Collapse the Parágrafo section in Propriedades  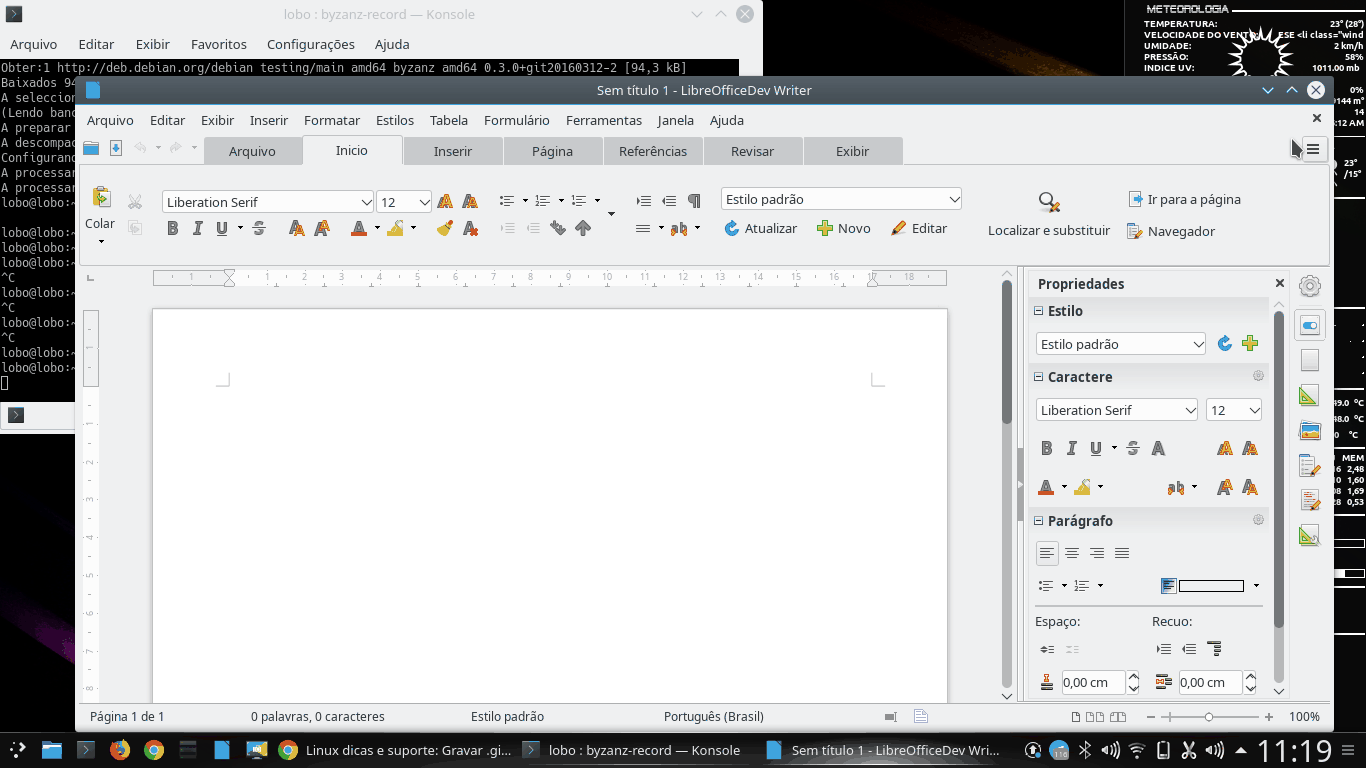coord(1038,520)
